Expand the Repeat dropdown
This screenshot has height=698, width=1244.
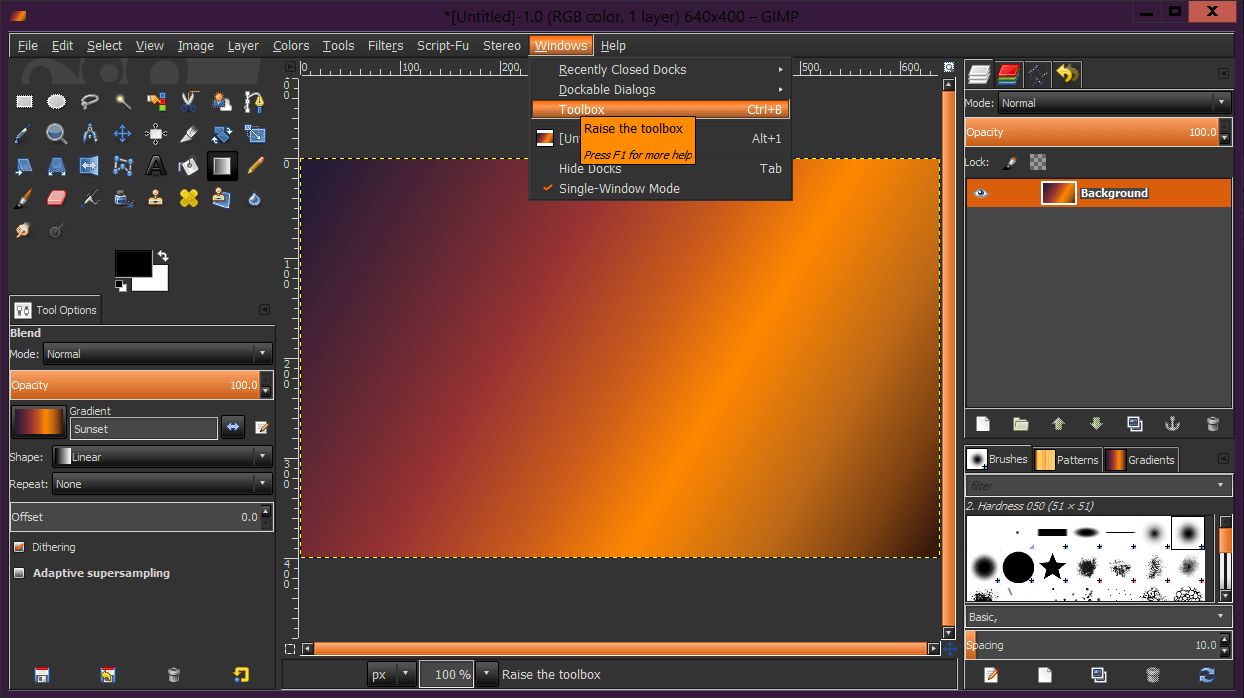162,484
